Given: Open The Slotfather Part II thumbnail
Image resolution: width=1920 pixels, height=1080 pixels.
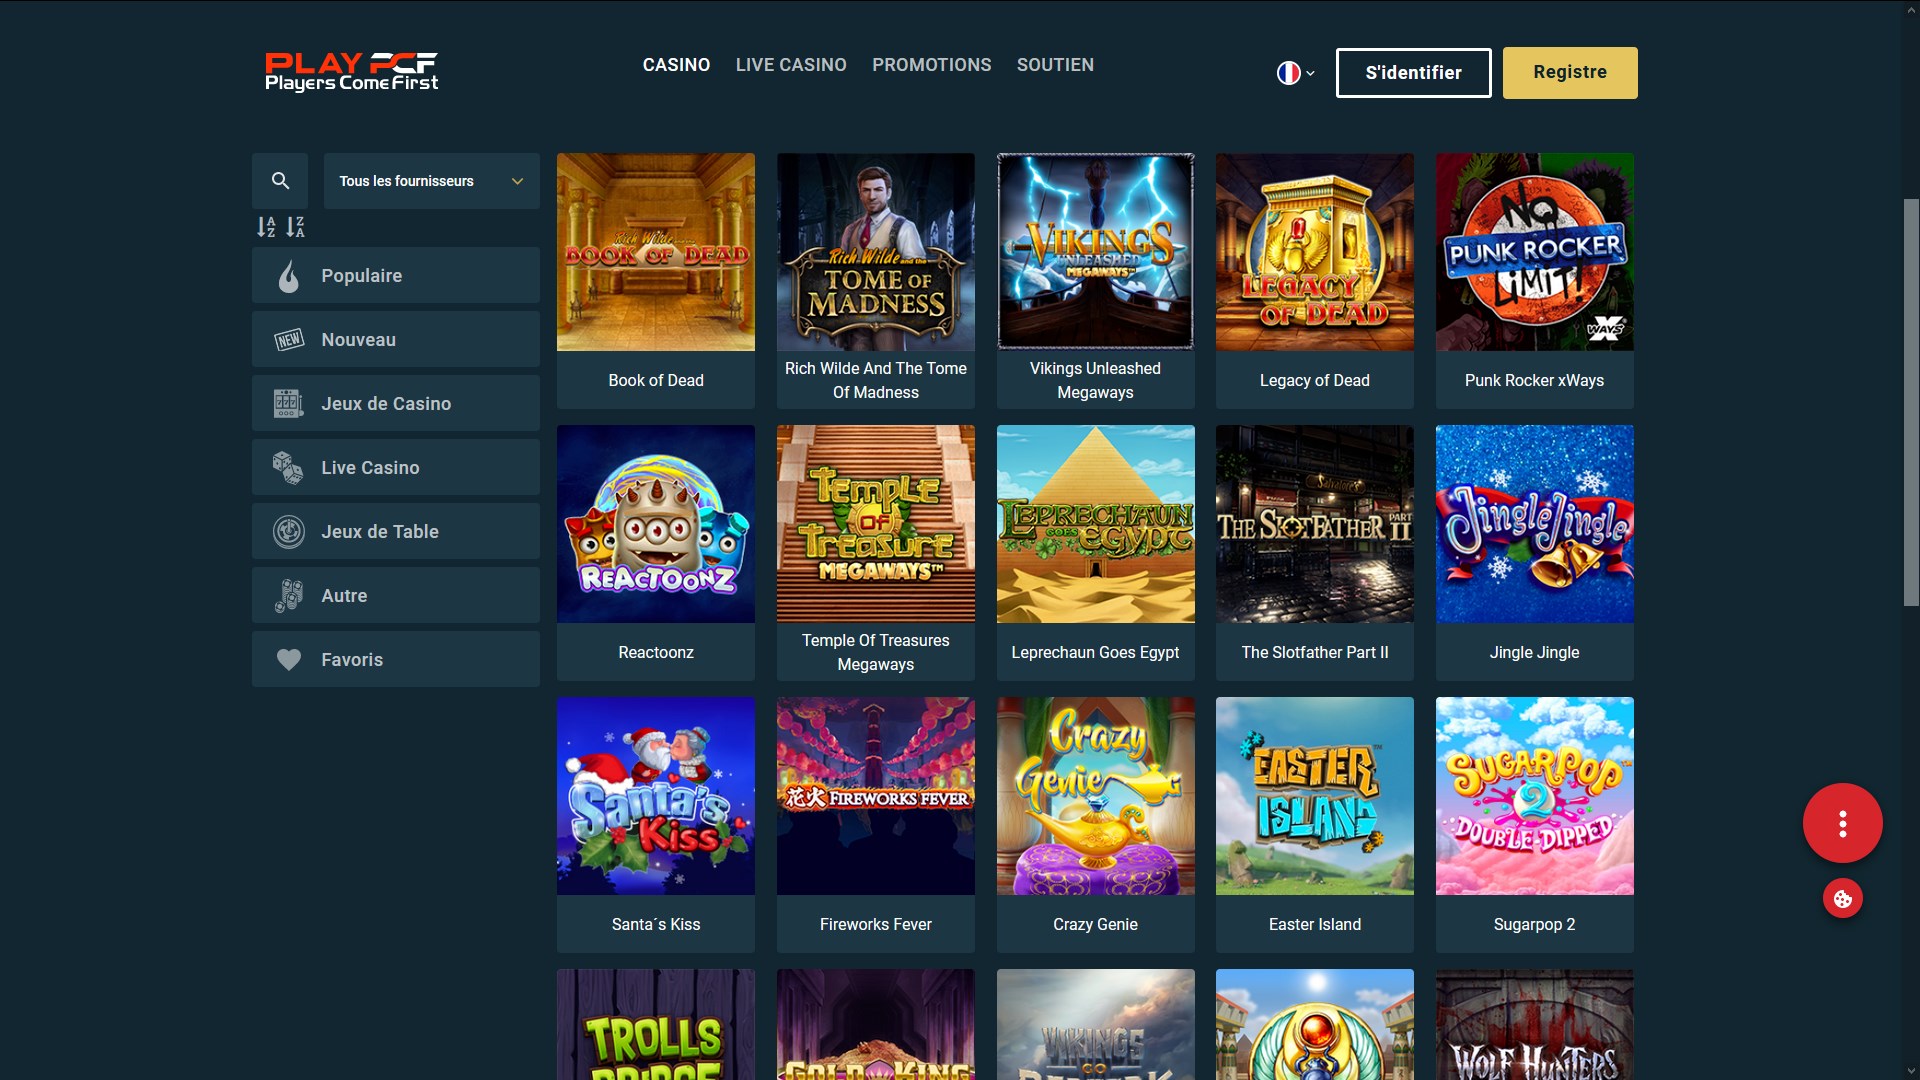Looking at the screenshot, I should tap(1315, 524).
